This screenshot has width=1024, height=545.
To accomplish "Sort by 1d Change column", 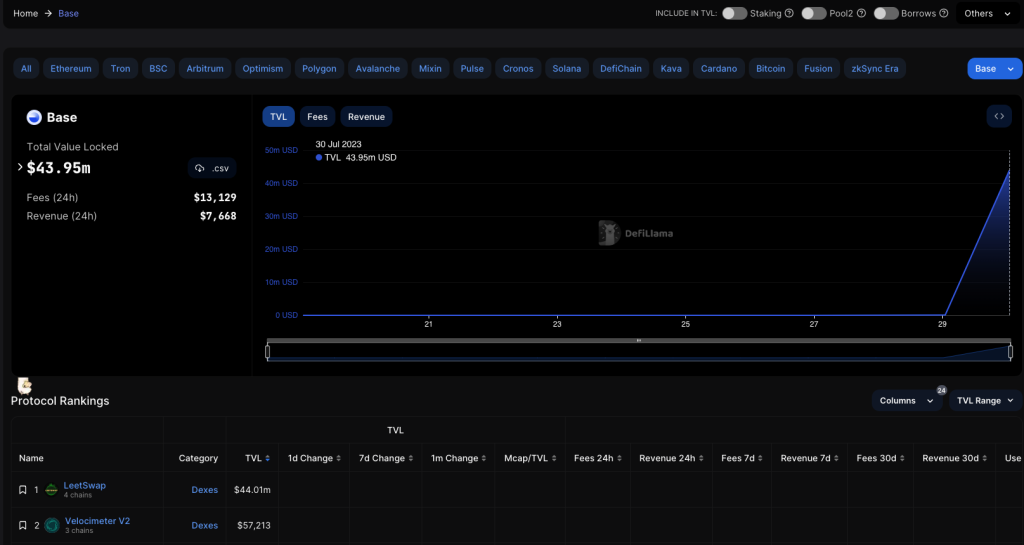I will click(338, 458).
